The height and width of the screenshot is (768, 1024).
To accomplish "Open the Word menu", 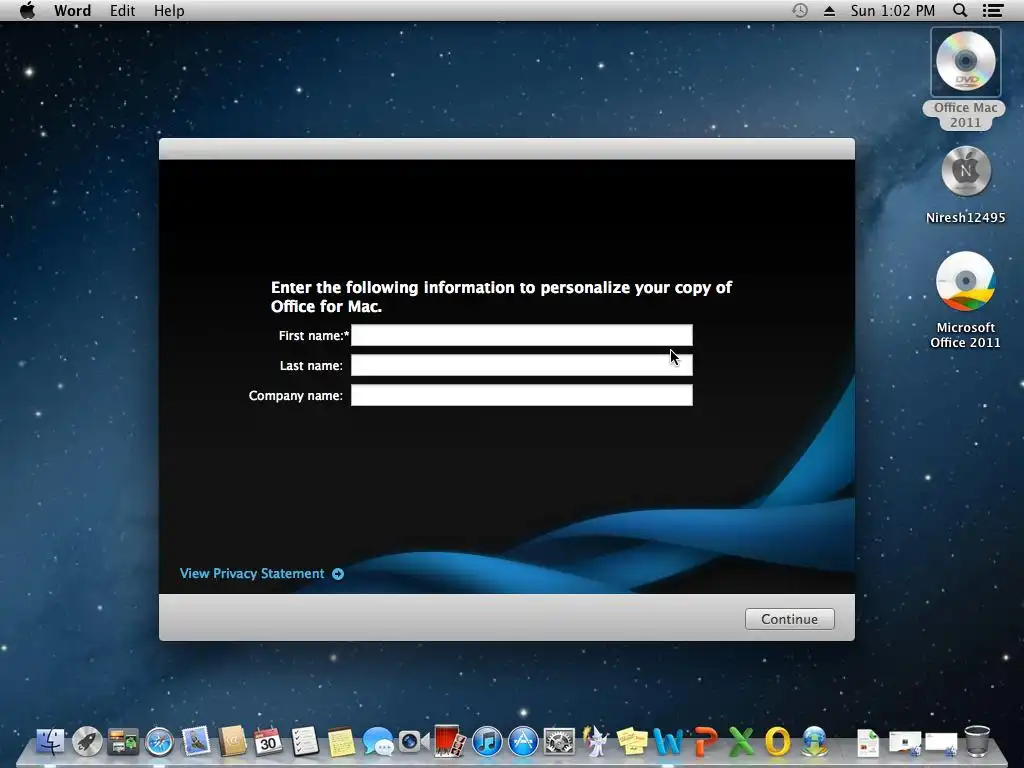I will tap(72, 10).
